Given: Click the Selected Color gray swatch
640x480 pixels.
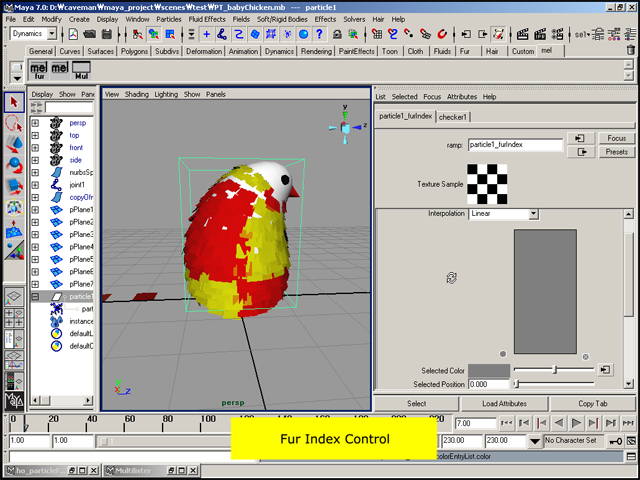Looking at the screenshot, I should click(489, 371).
